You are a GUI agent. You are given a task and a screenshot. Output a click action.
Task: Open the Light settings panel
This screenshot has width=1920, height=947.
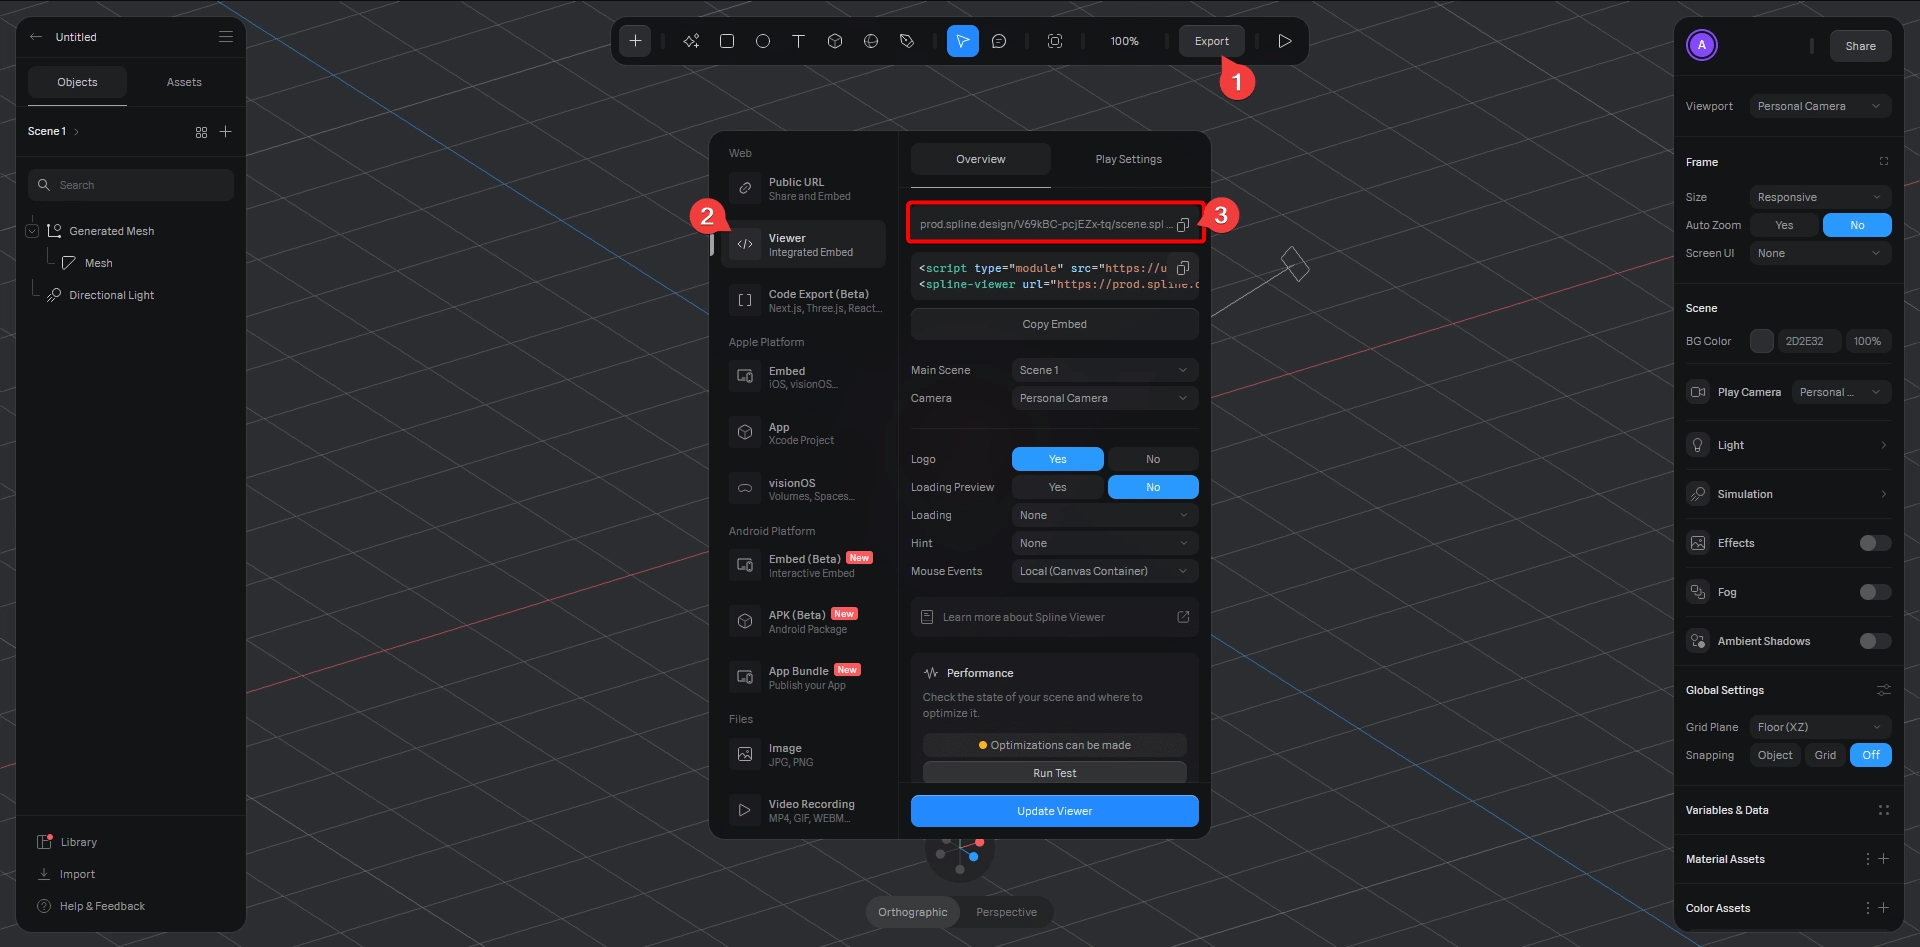point(1788,445)
